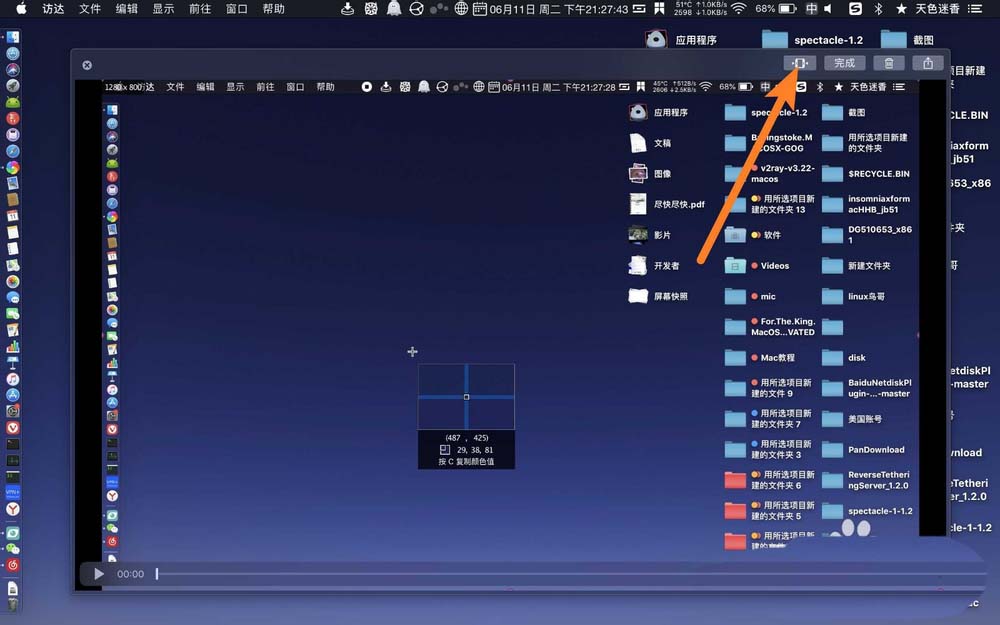1000x625 pixels.
Task: Open the green Android icon in the Dock
Action: [13, 102]
